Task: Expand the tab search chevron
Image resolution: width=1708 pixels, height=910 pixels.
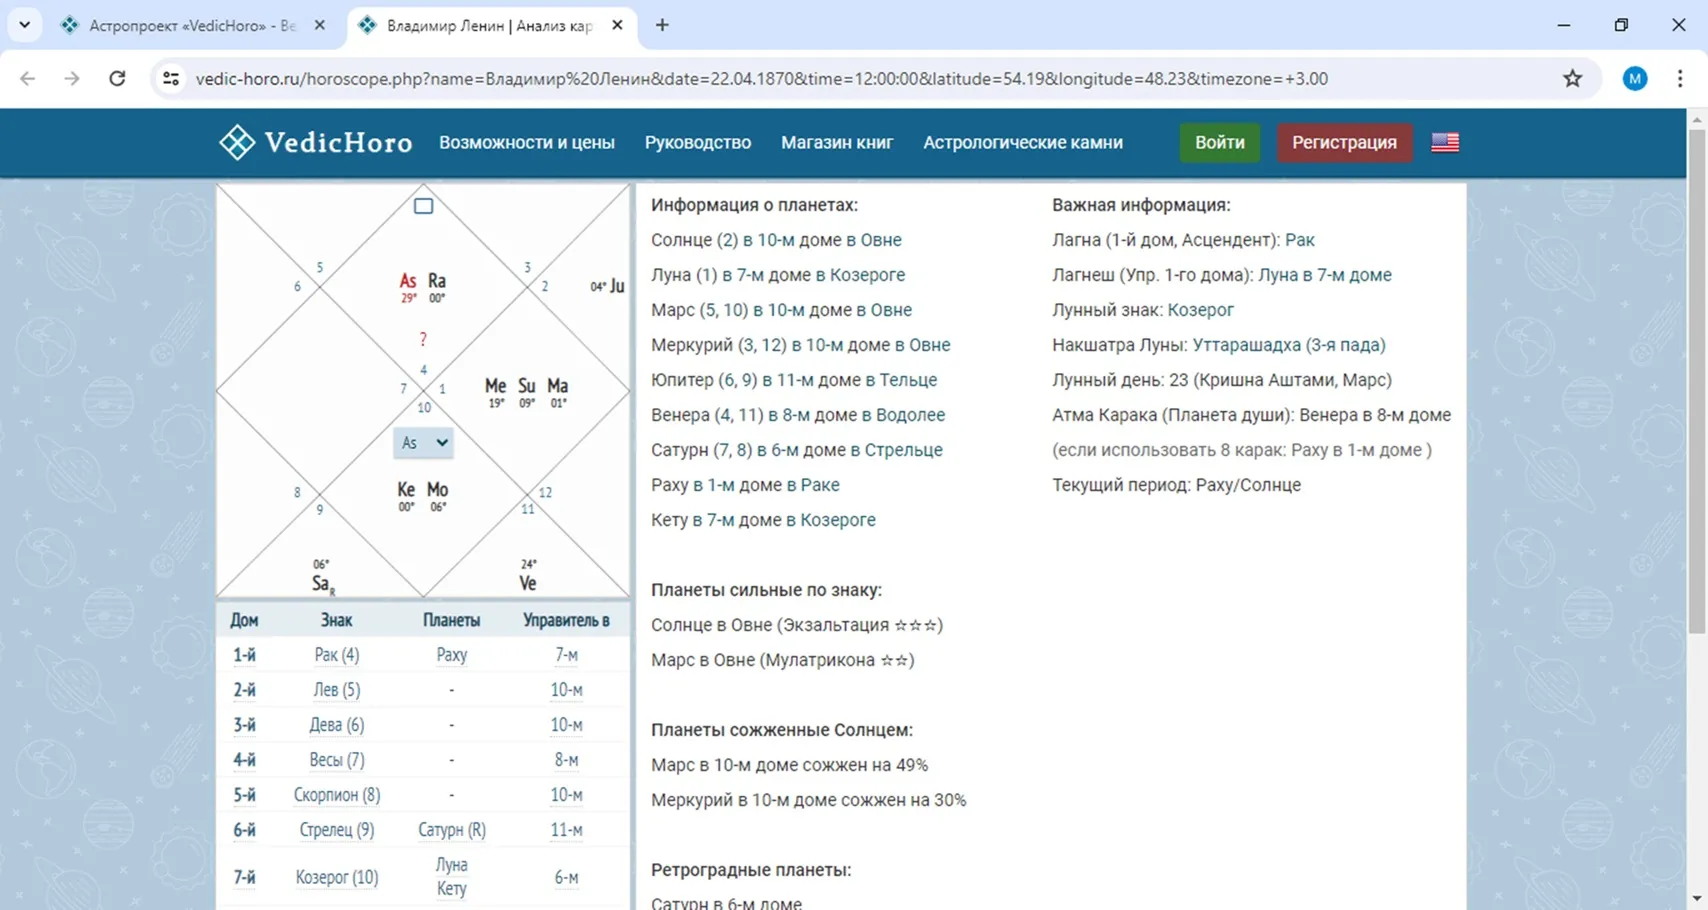Action: click(x=24, y=25)
